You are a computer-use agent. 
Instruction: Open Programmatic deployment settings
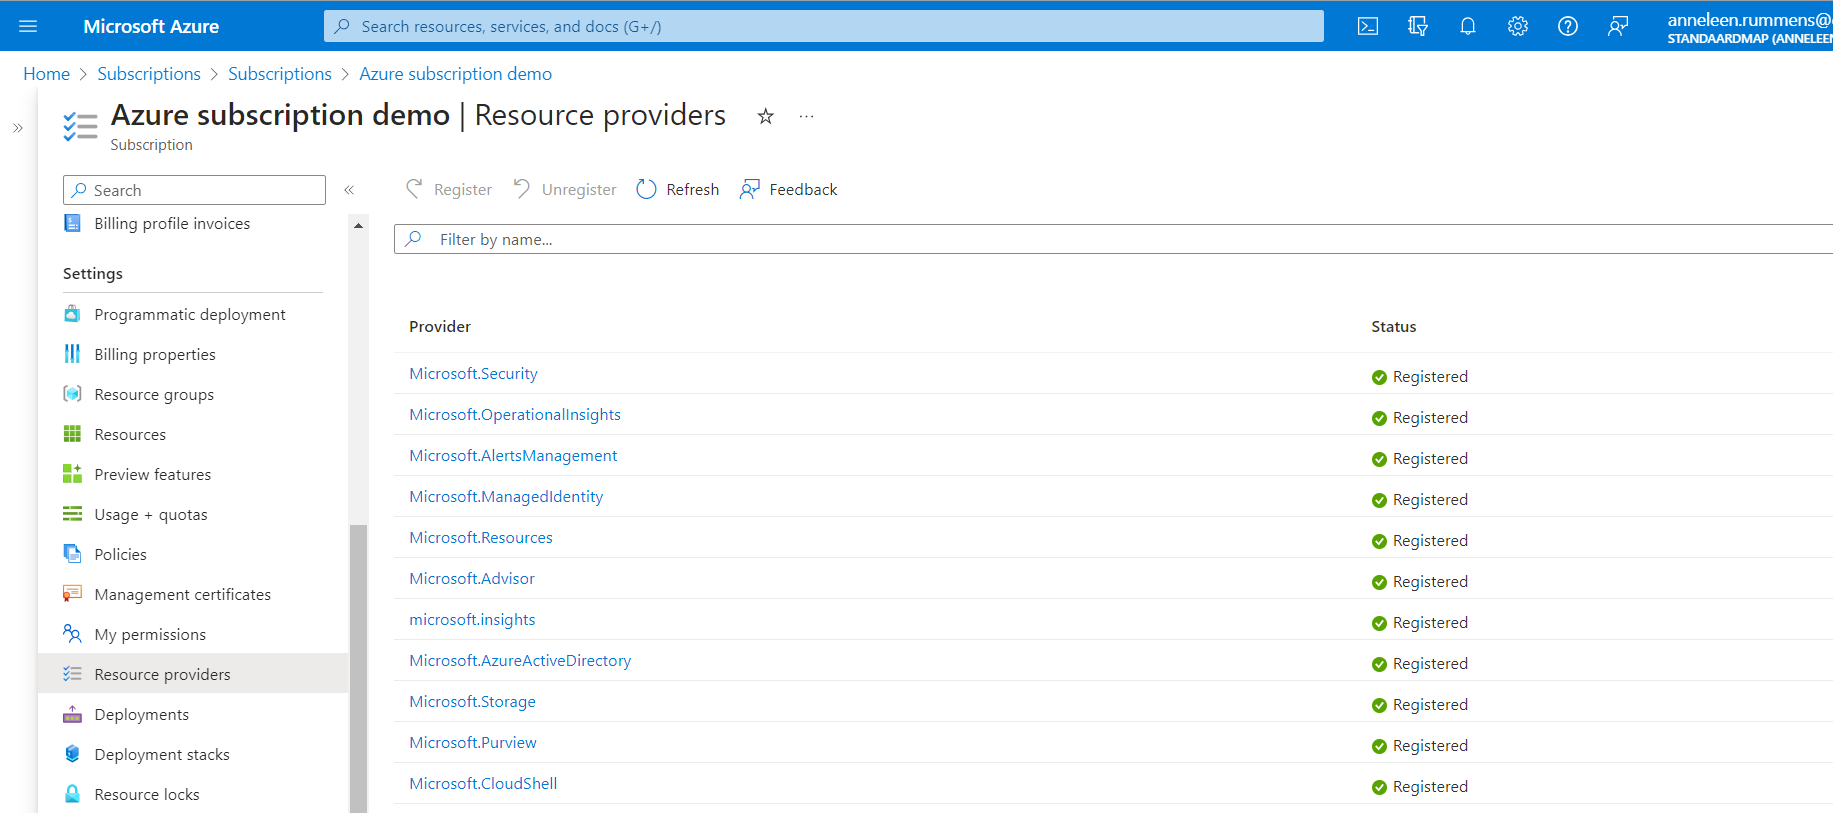[190, 314]
